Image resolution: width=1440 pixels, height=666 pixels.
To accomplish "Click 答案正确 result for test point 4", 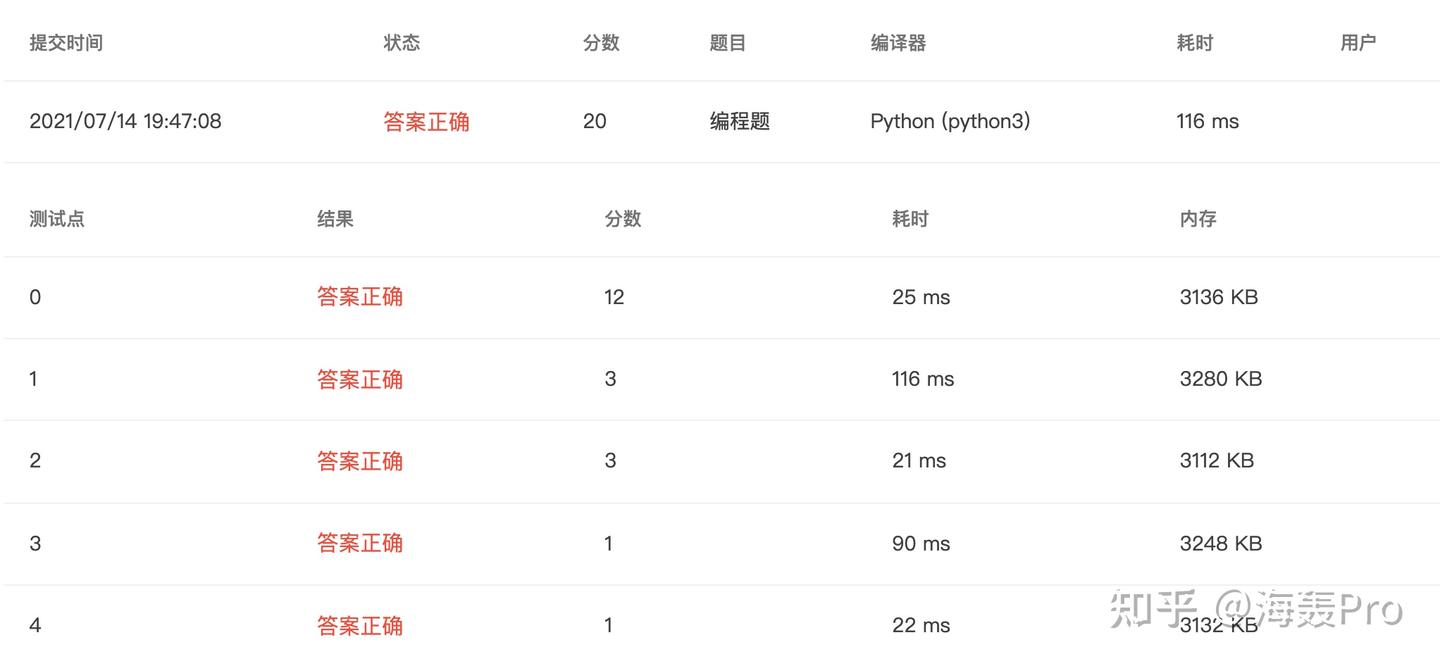I will point(360,626).
